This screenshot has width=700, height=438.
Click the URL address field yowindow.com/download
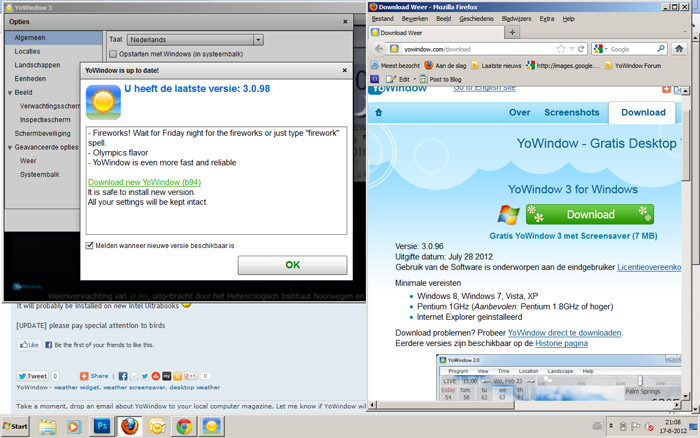pyautogui.click(x=478, y=49)
